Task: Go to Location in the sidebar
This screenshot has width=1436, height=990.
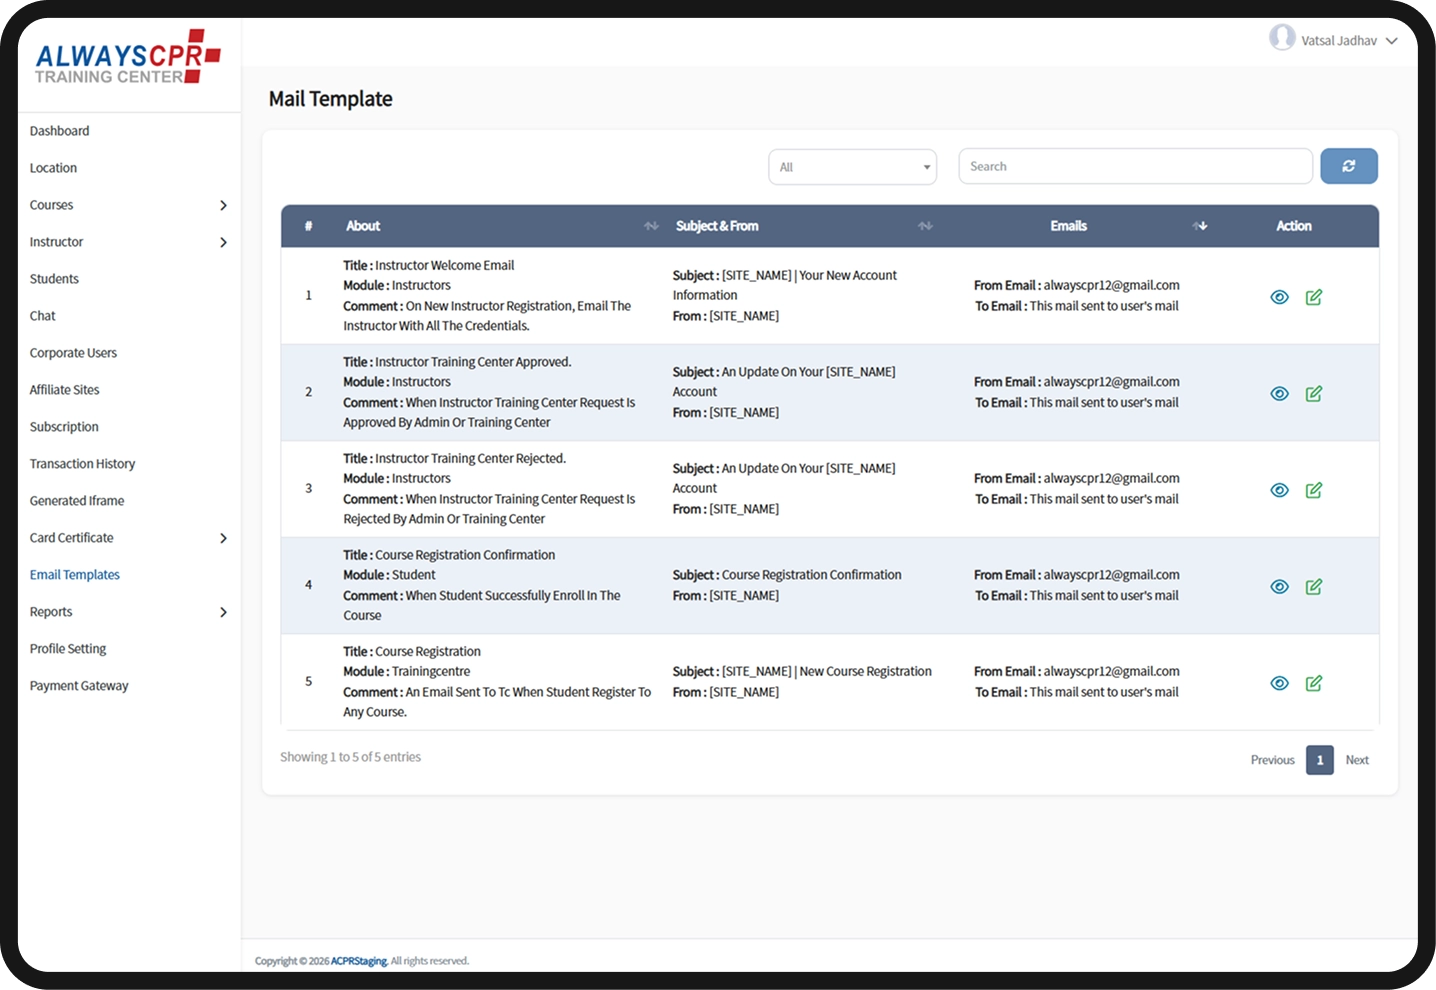Action: click(53, 168)
